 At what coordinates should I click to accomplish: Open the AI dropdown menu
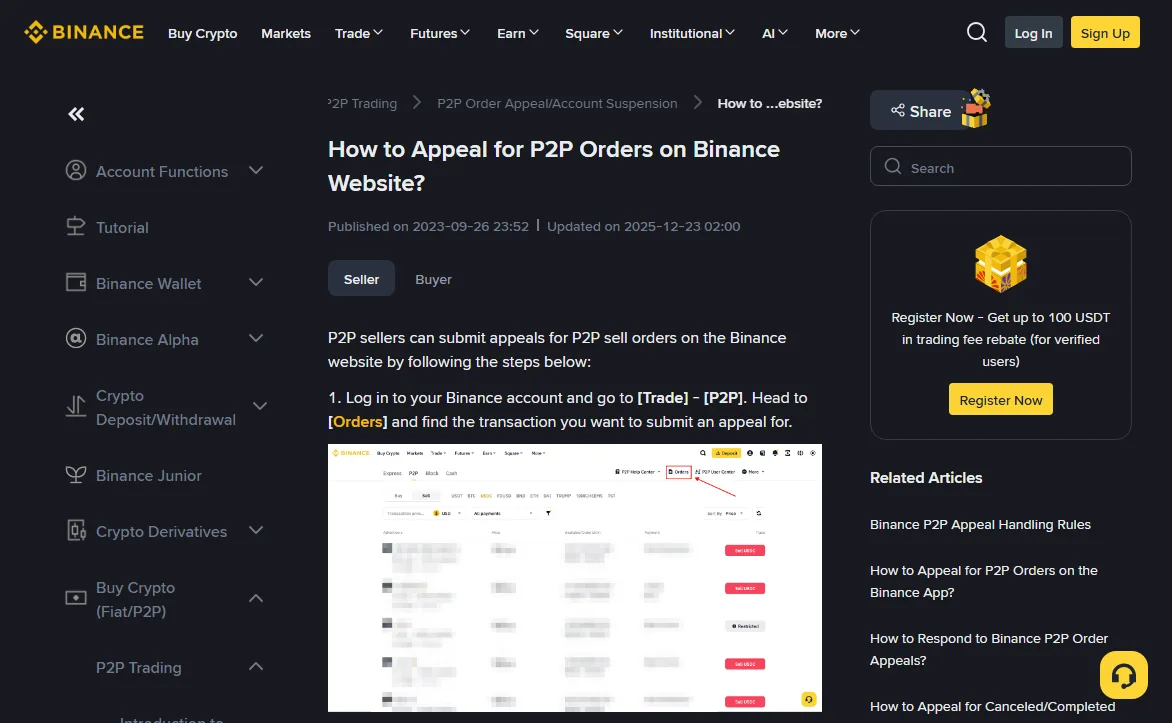click(774, 33)
